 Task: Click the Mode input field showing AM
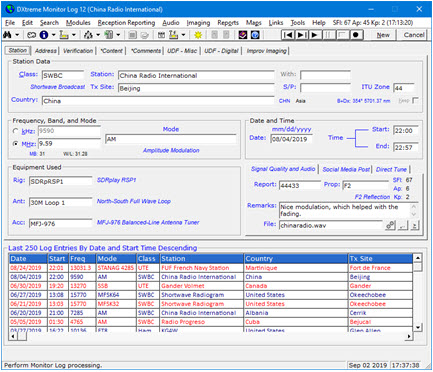pyautogui.click(x=171, y=139)
